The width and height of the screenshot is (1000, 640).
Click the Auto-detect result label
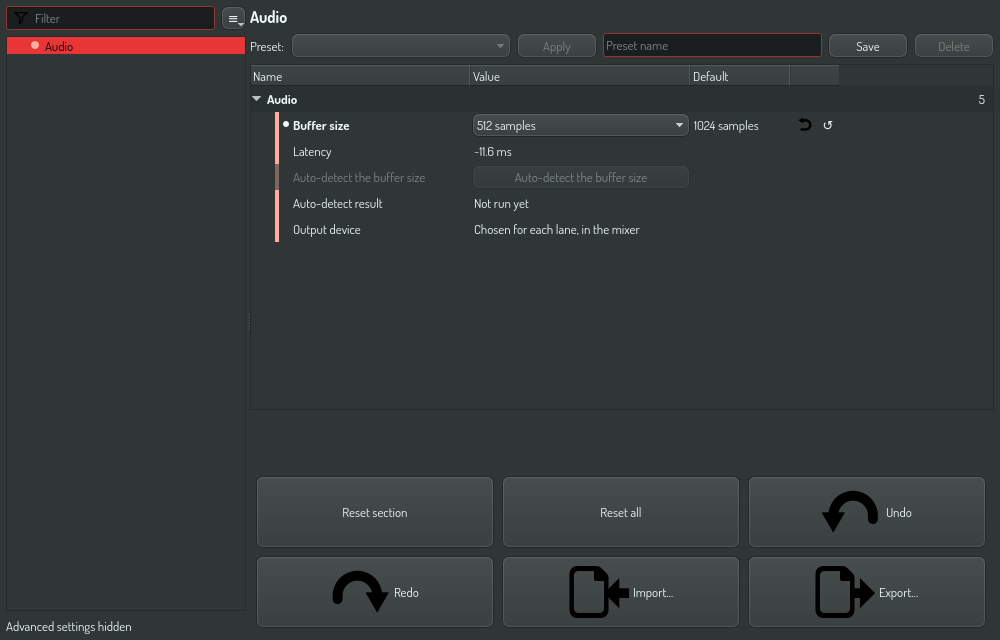coord(337,203)
